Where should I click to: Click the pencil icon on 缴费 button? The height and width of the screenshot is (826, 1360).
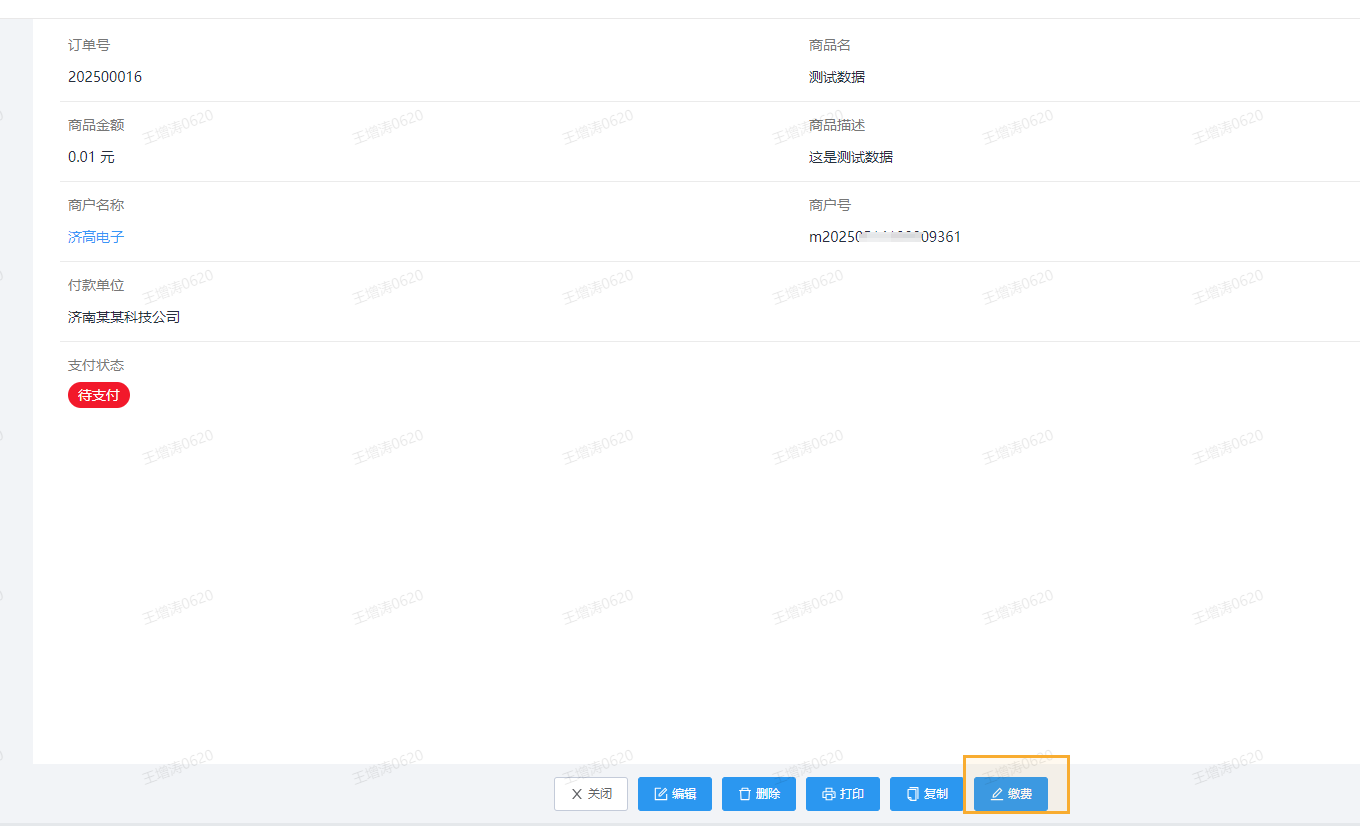[x=997, y=794]
